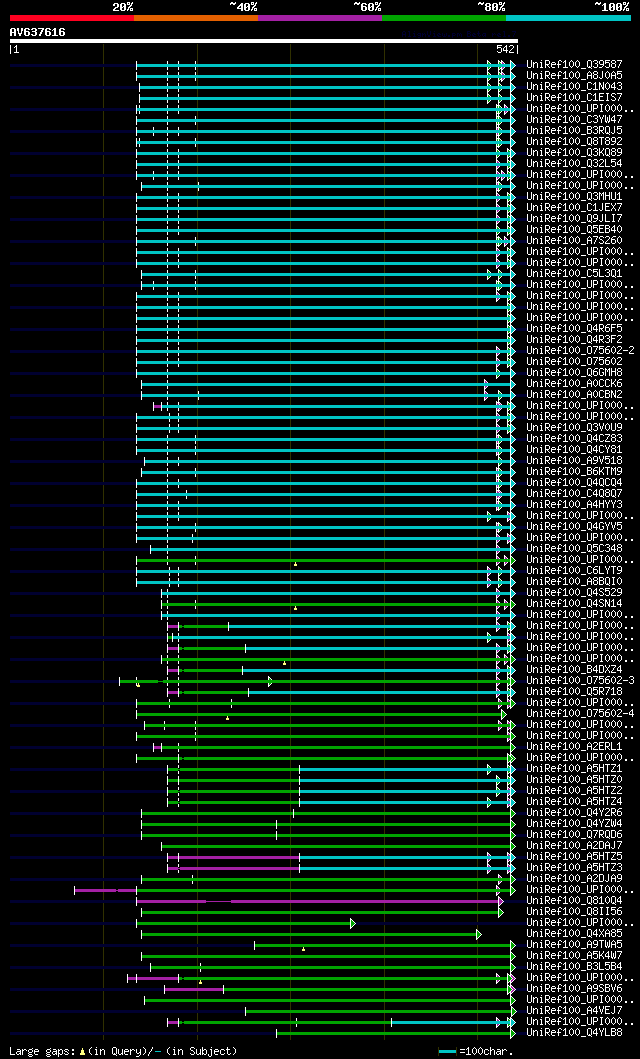The width and height of the screenshot is (640, 1059).
Task: Click the green ~80% legend color segment
Action: pyautogui.click(x=444, y=18)
